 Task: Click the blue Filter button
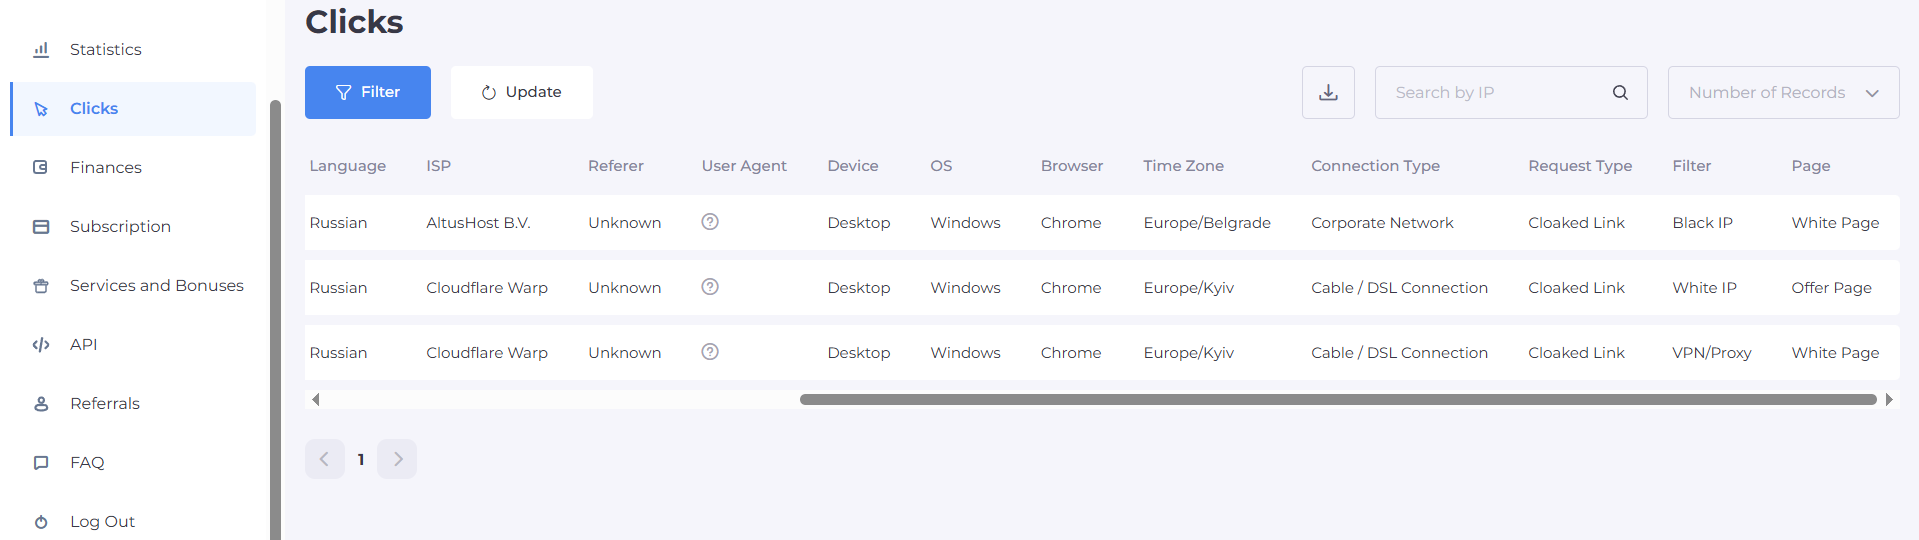click(x=367, y=93)
